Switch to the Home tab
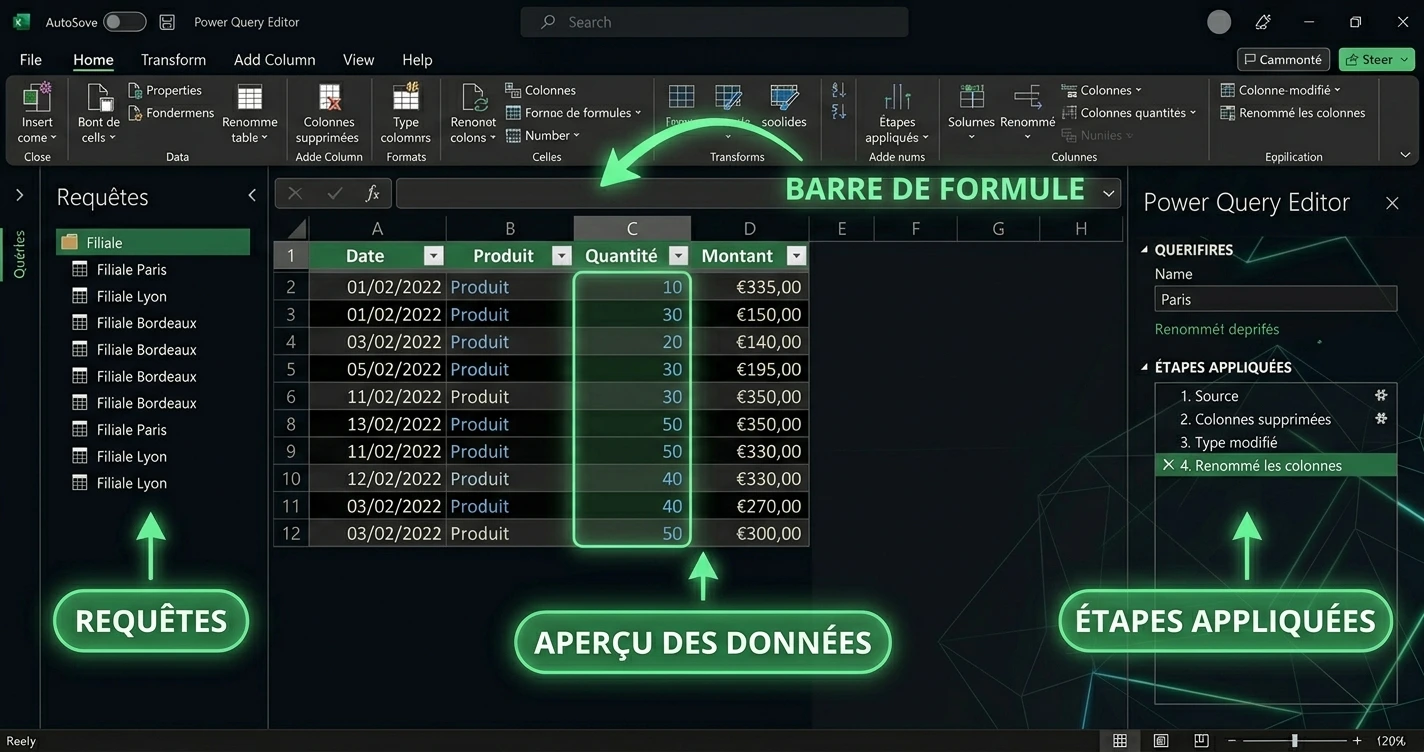1424x752 pixels. click(x=93, y=60)
